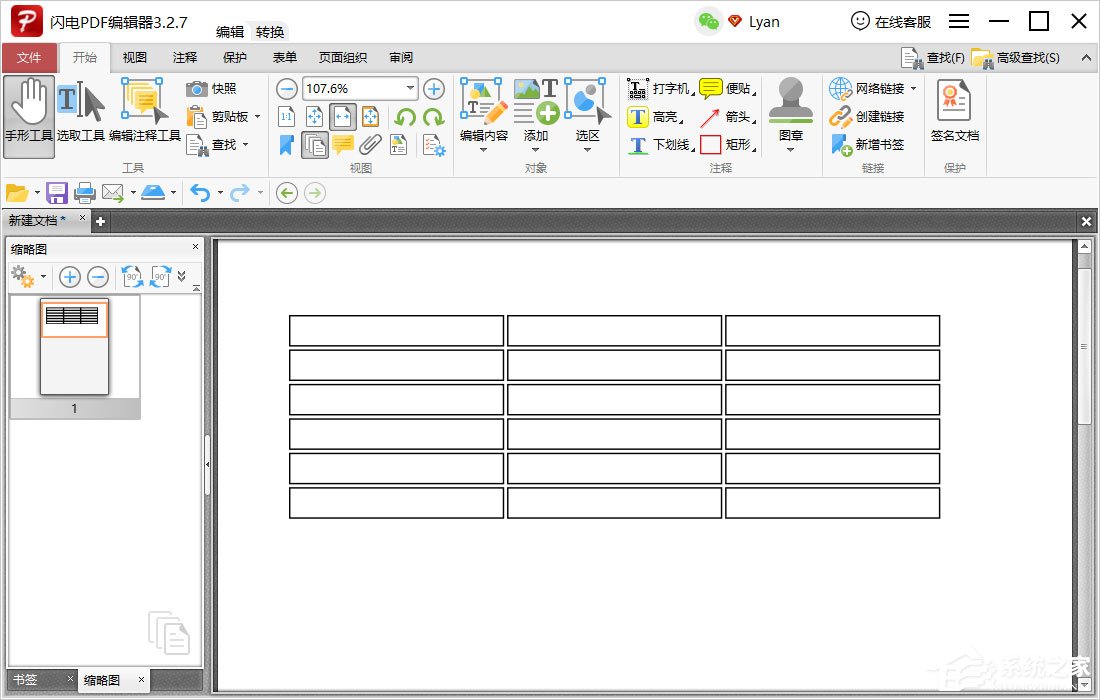Fit whole page in window

[x=314, y=116]
